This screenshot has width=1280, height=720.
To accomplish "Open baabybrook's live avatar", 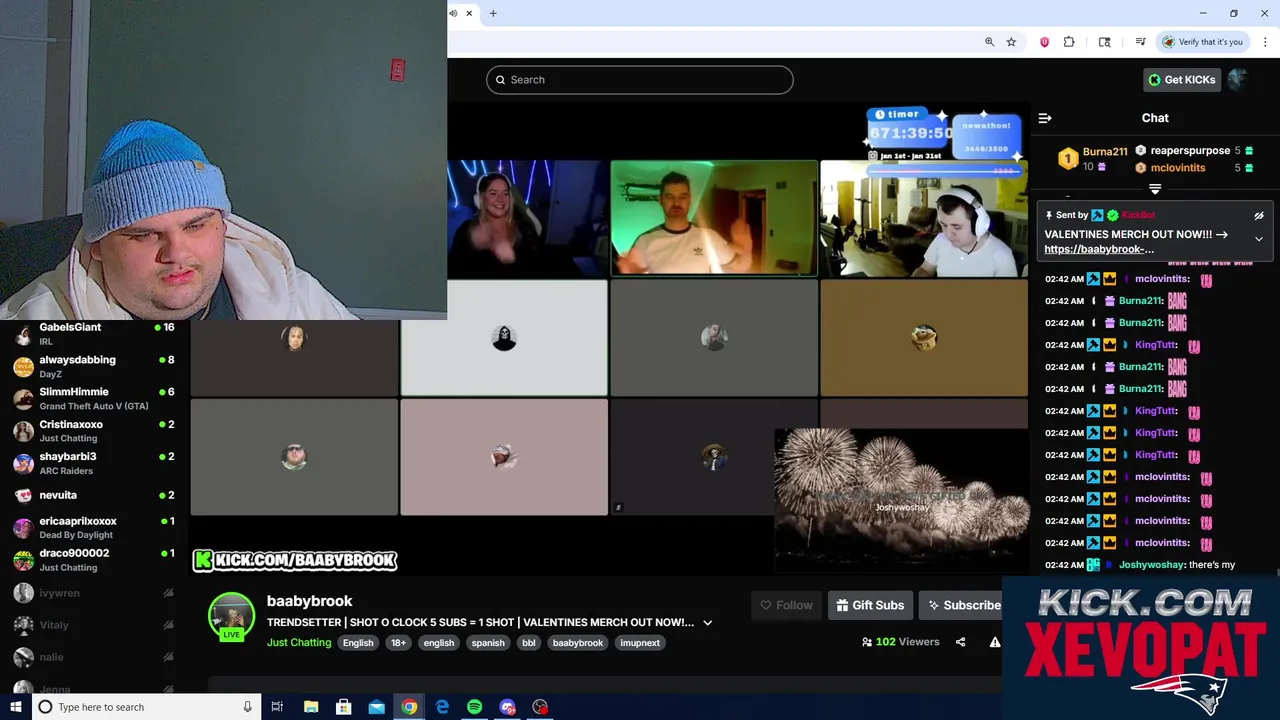I will pyautogui.click(x=231, y=617).
